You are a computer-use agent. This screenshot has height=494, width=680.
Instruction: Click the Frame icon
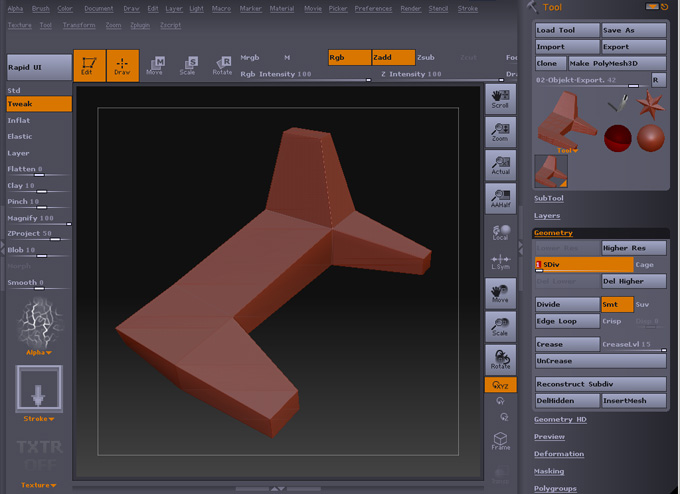click(500, 441)
